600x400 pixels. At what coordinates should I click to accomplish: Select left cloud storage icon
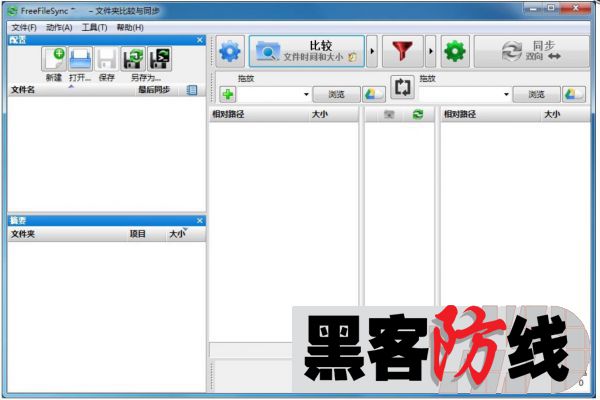374,94
